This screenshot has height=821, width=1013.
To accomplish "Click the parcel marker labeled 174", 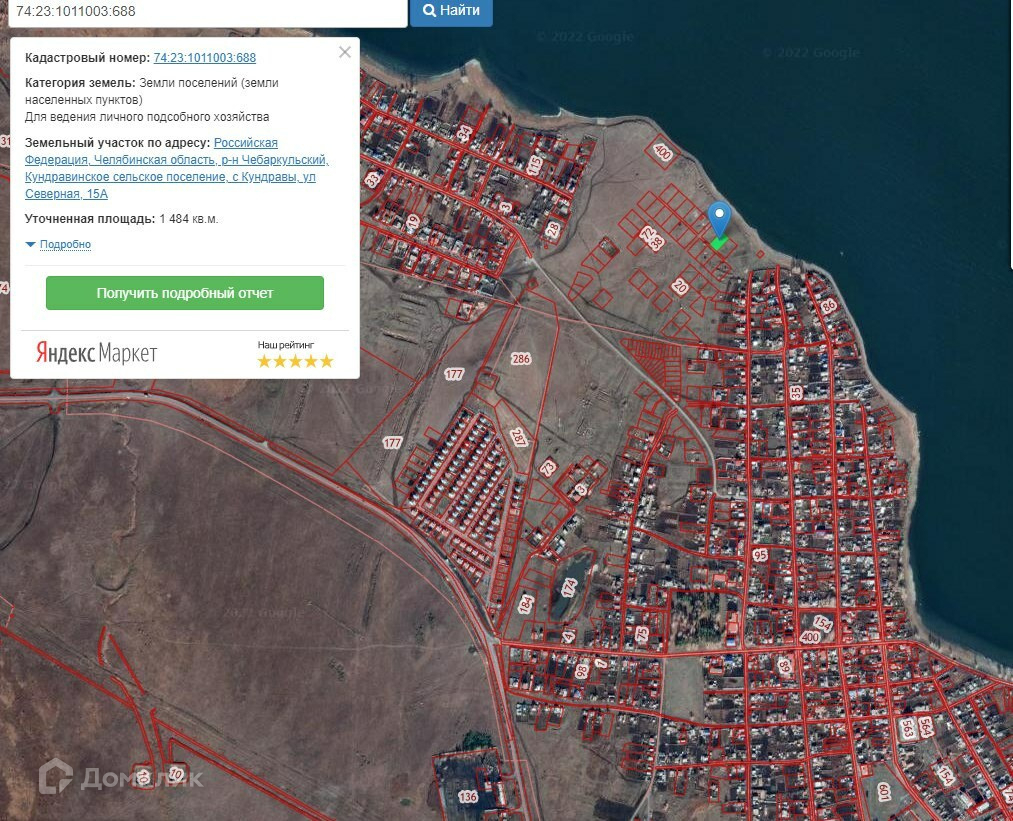I will [x=569, y=588].
